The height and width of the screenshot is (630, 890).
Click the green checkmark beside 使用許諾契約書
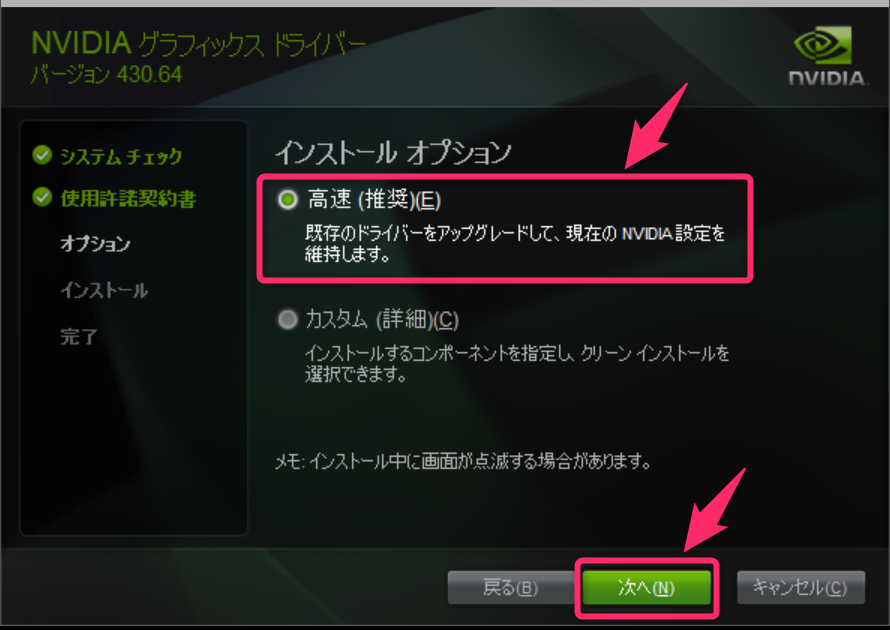coord(43,197)
